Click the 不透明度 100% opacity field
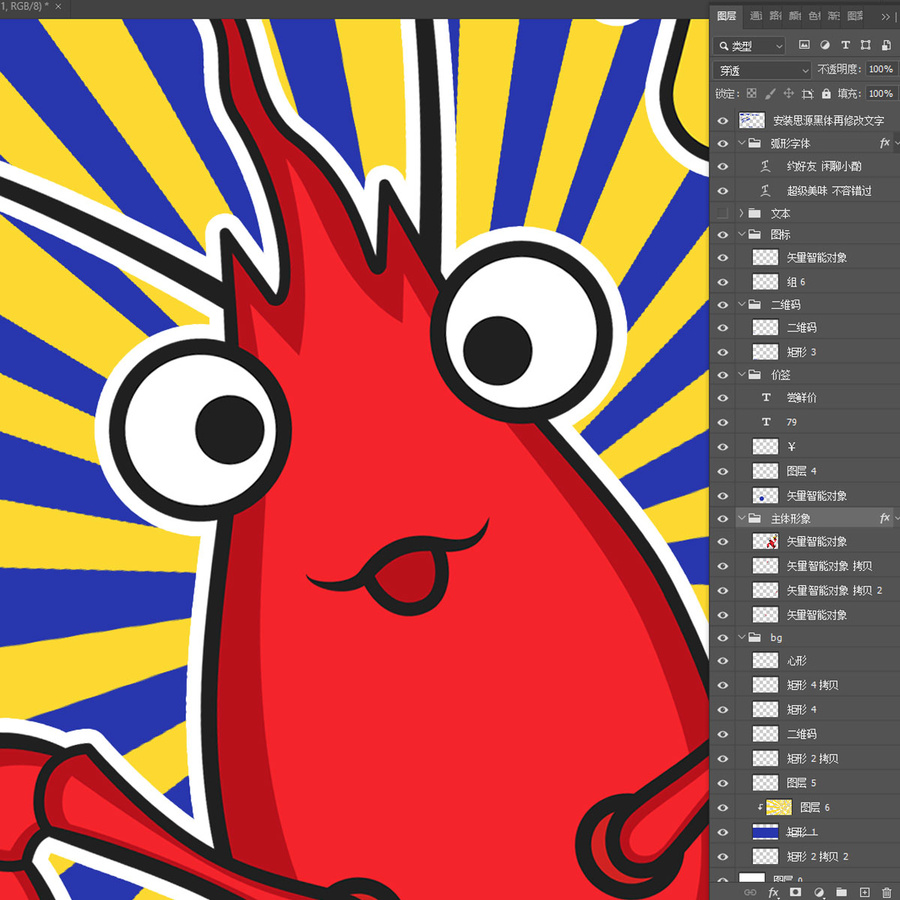This screenshot has width=900, height=900. [x=882, y=69]
